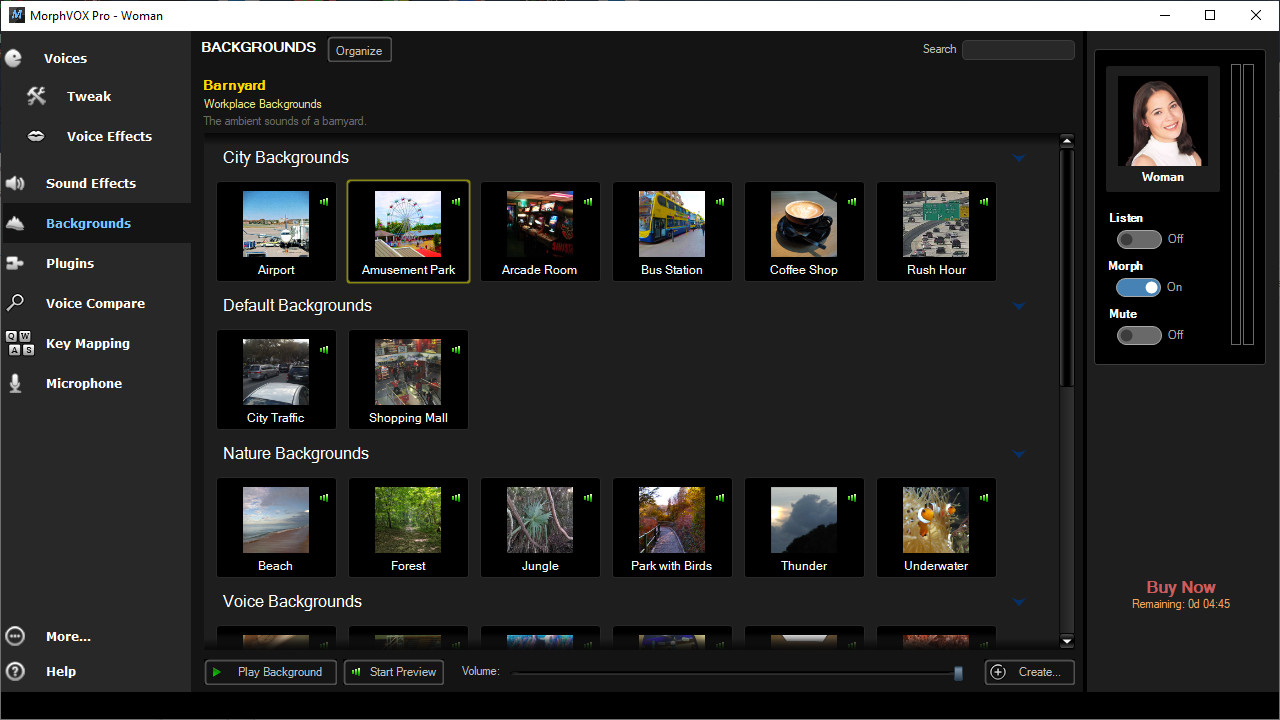The image size is (1280, 720).
Task: Pick the City Traffic background
Action: coord(276,380)
